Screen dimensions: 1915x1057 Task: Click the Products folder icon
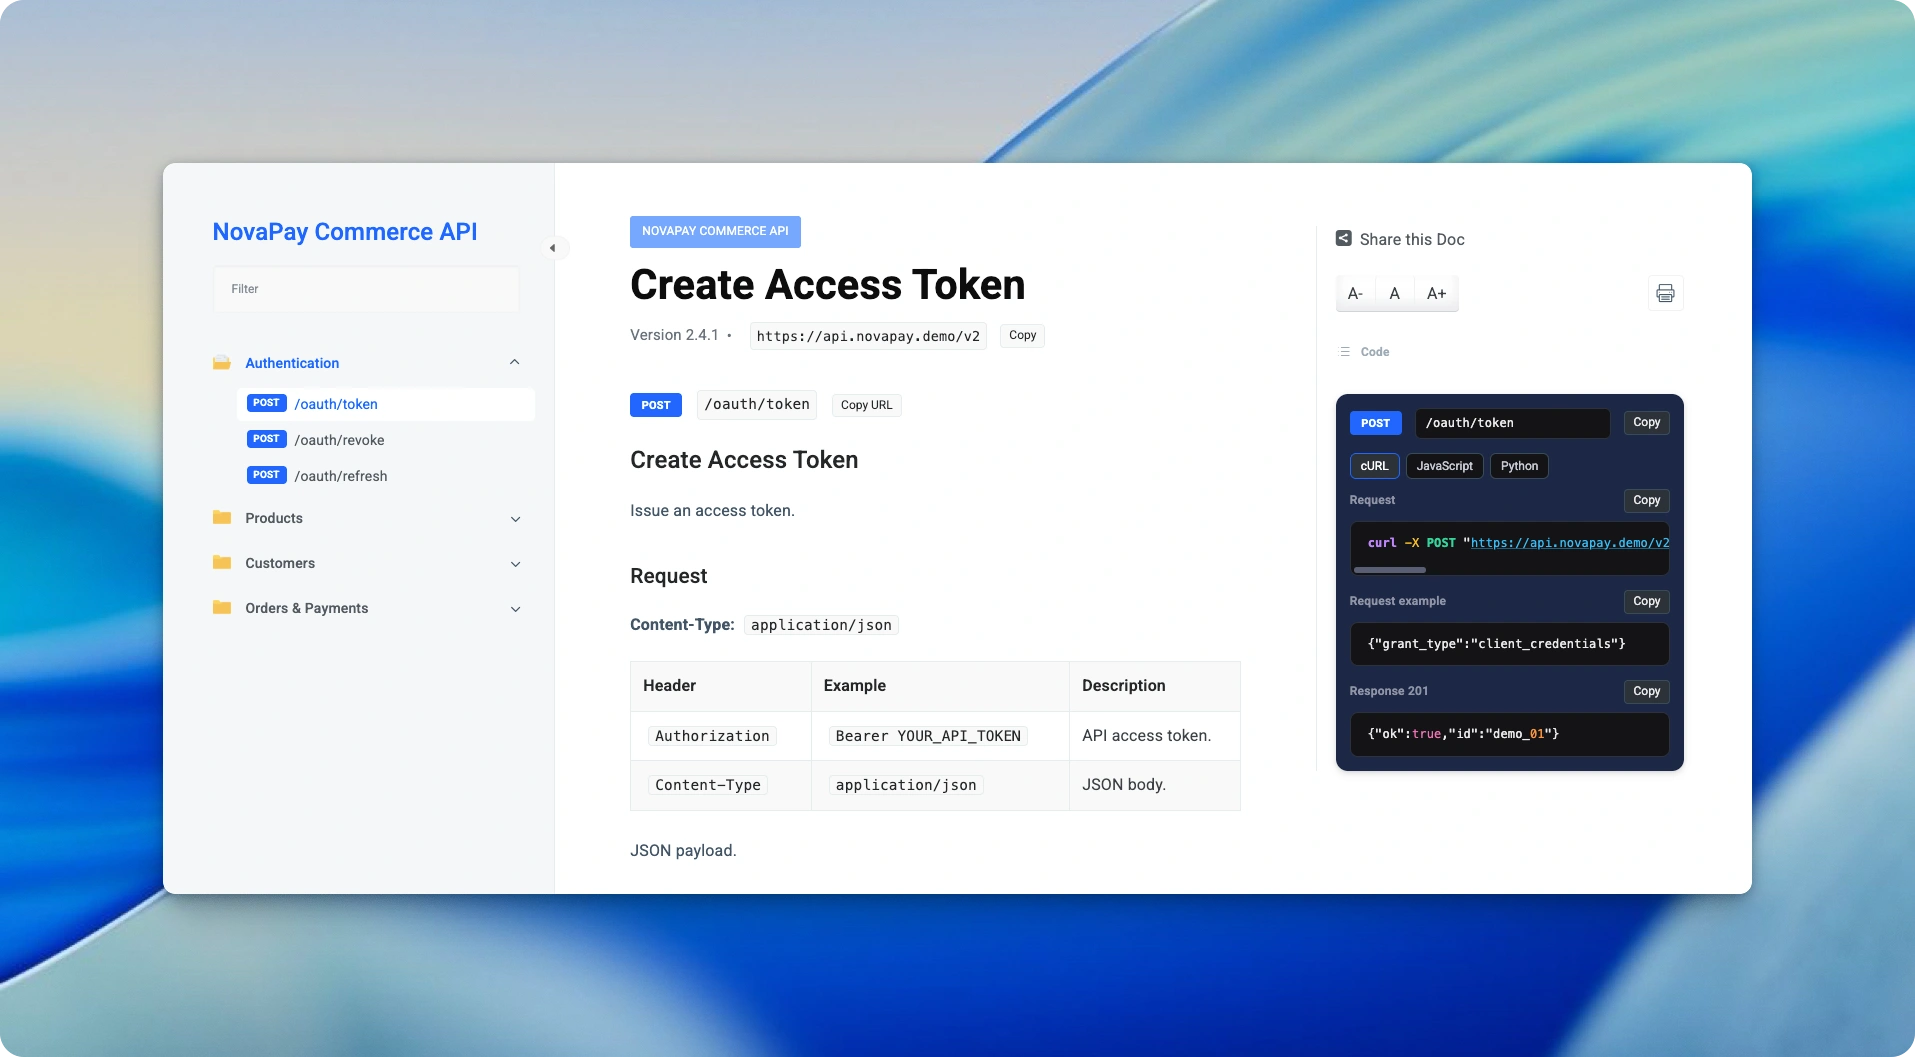tap(222, 517)
